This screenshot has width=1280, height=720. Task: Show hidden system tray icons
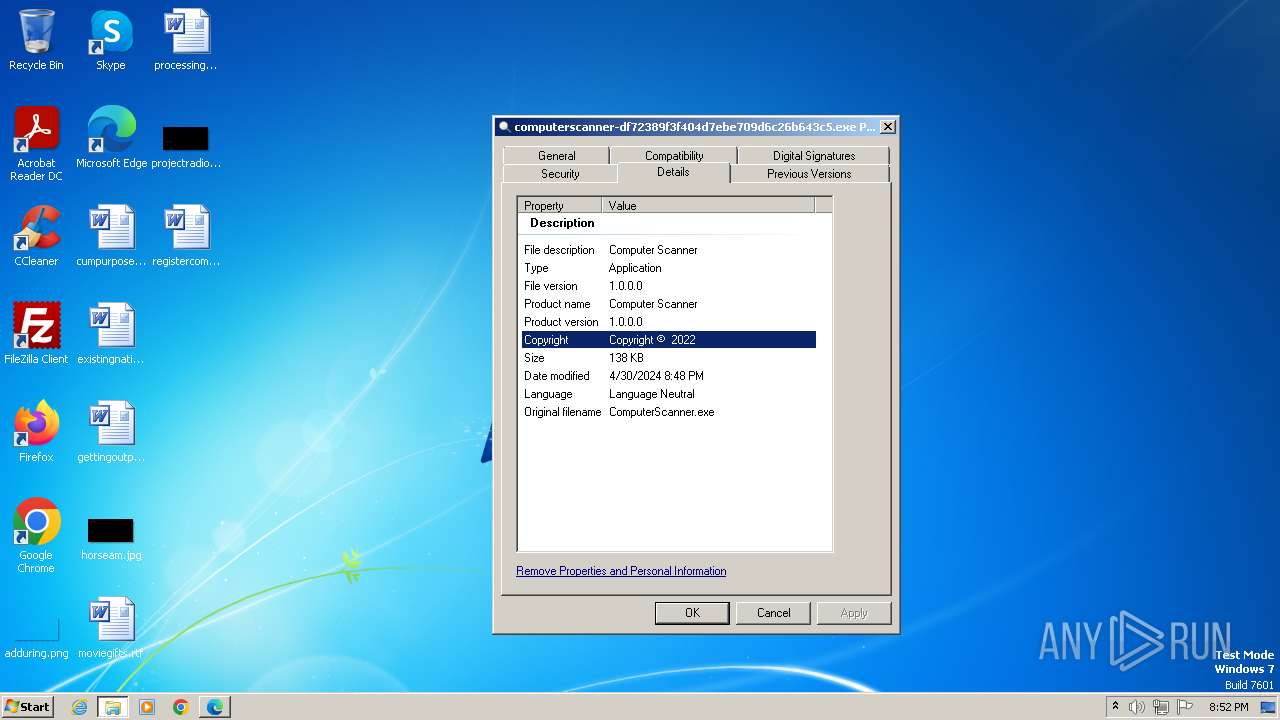[x=1115, y=707]
